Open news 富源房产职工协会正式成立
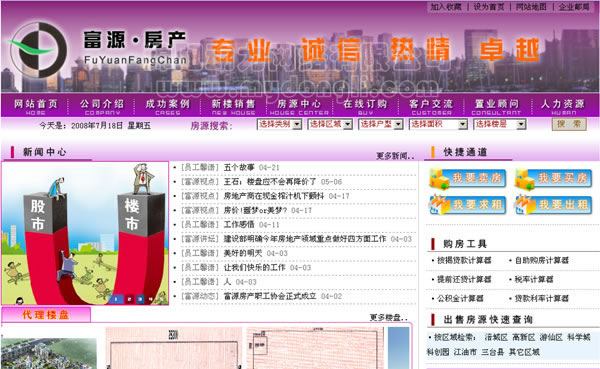The height and width of the screenshot is (369, 600). tap(270, 296)
